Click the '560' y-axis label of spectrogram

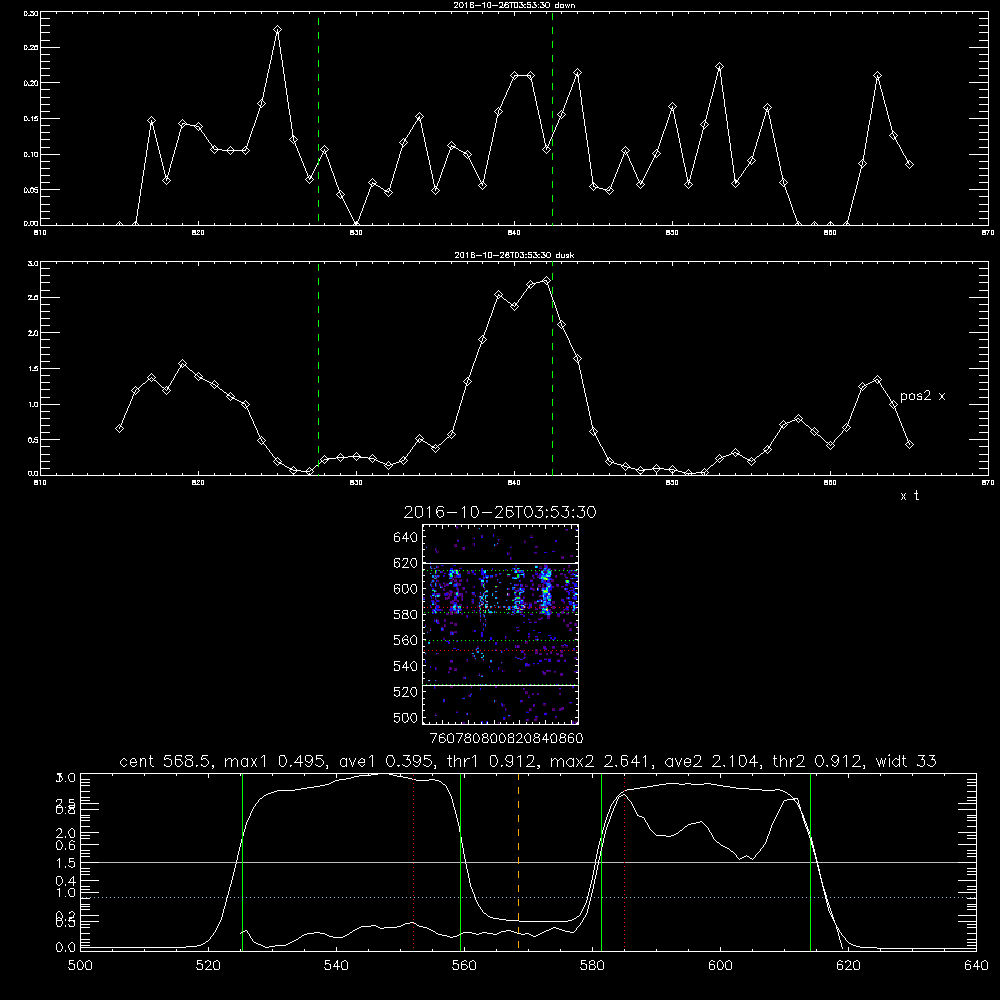406,640
